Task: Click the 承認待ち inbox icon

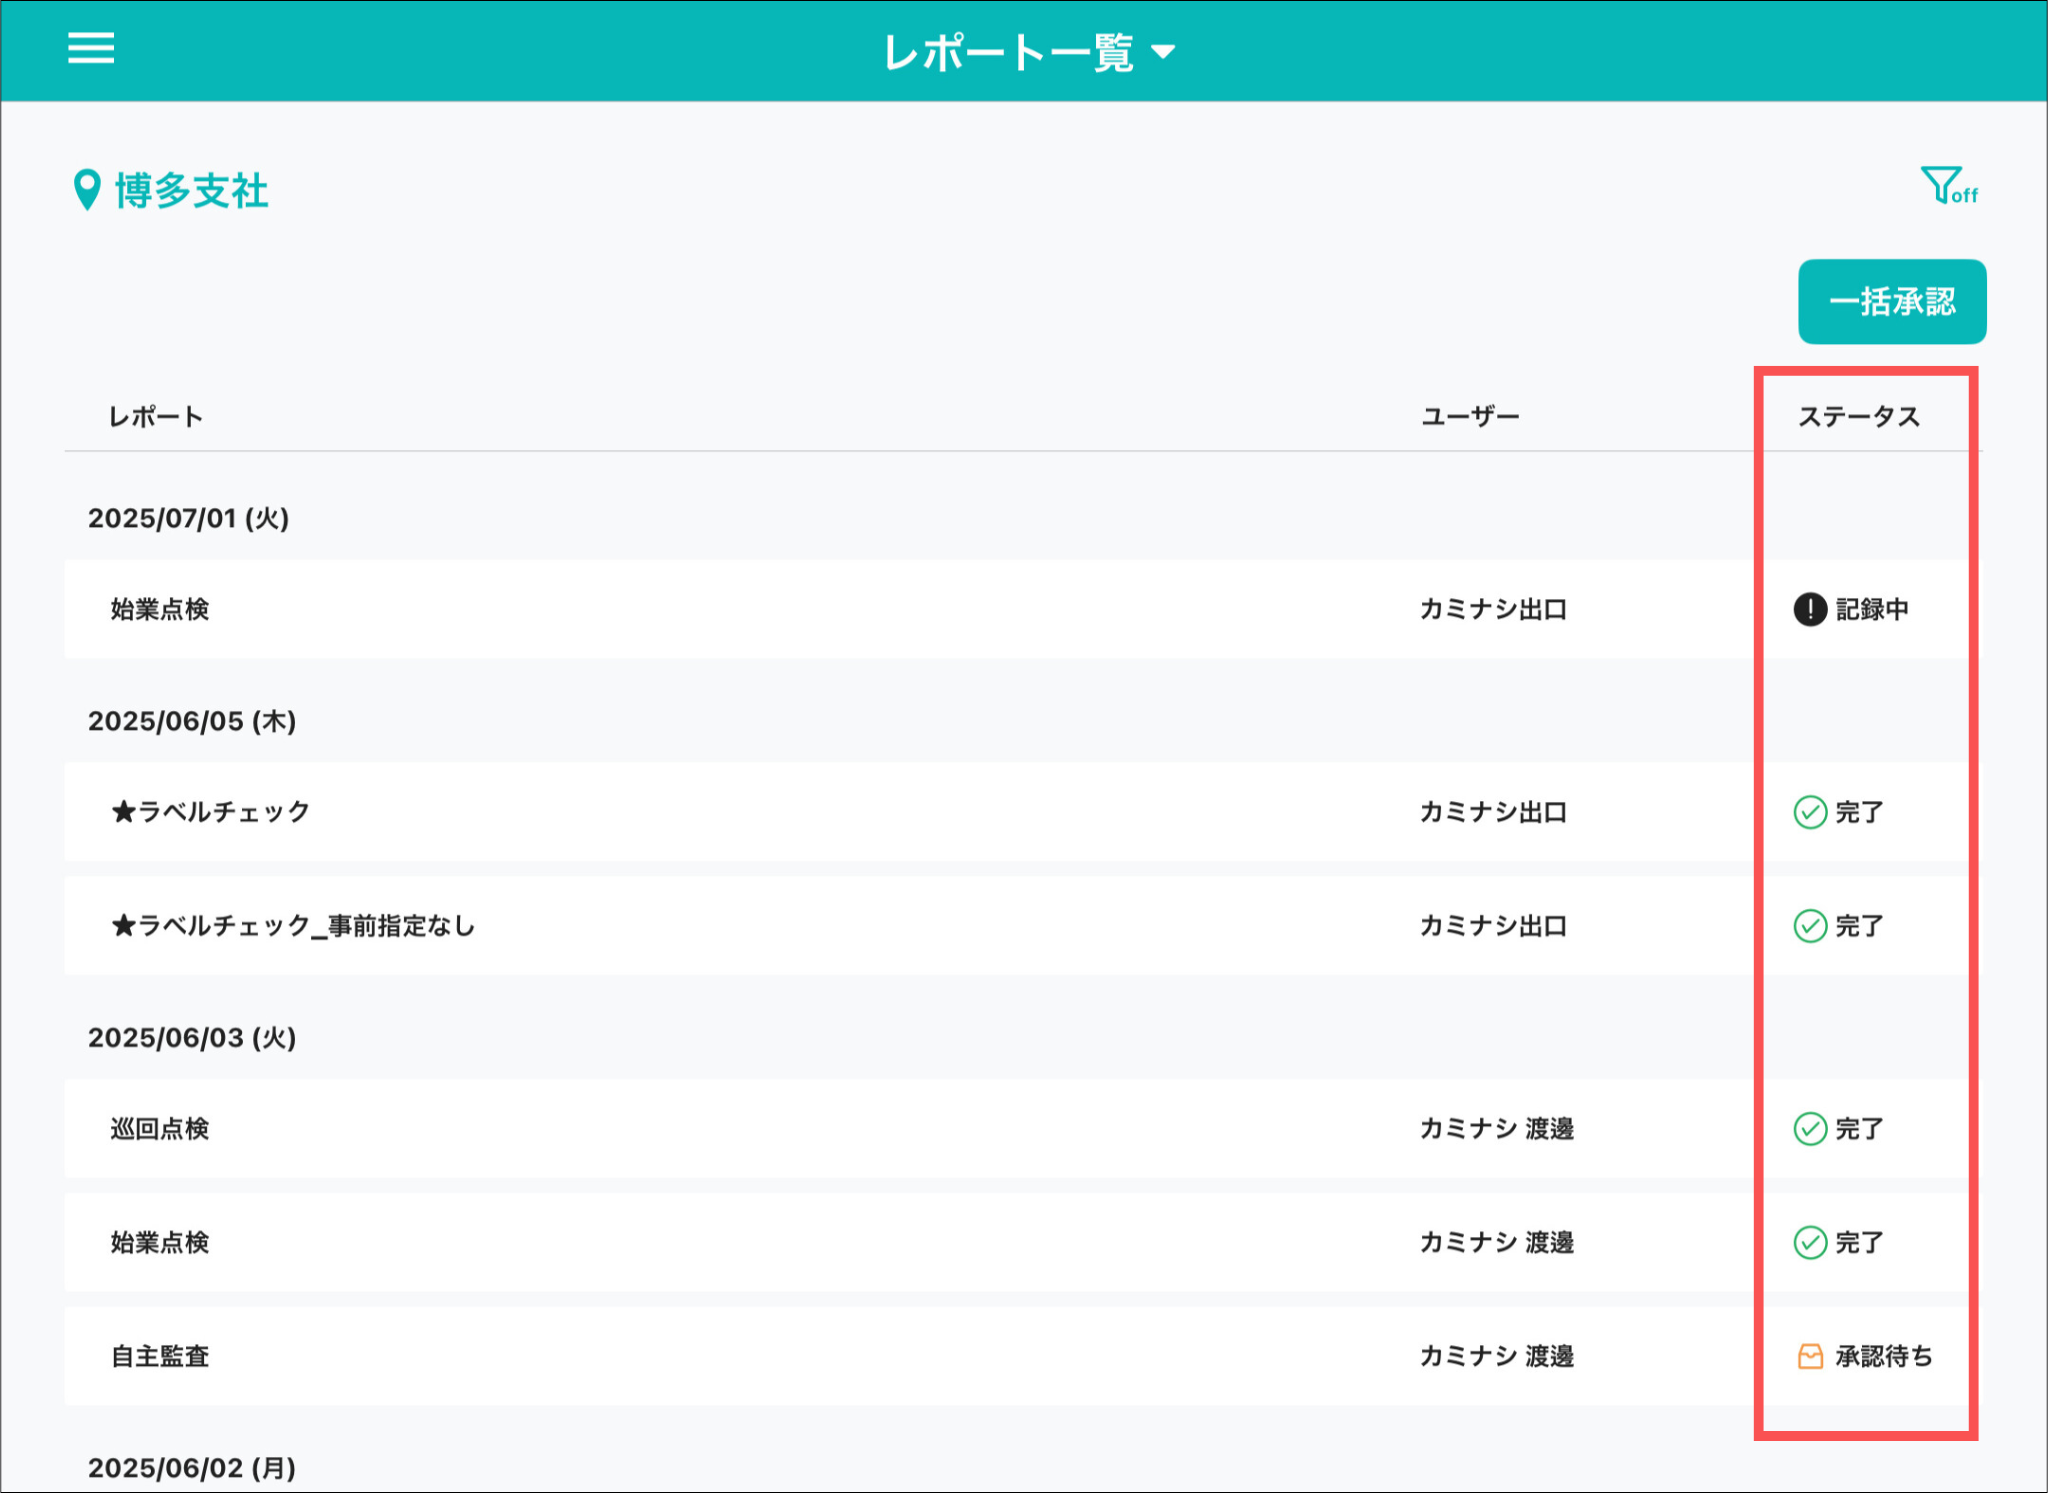Action: tap(1810, 1357)
